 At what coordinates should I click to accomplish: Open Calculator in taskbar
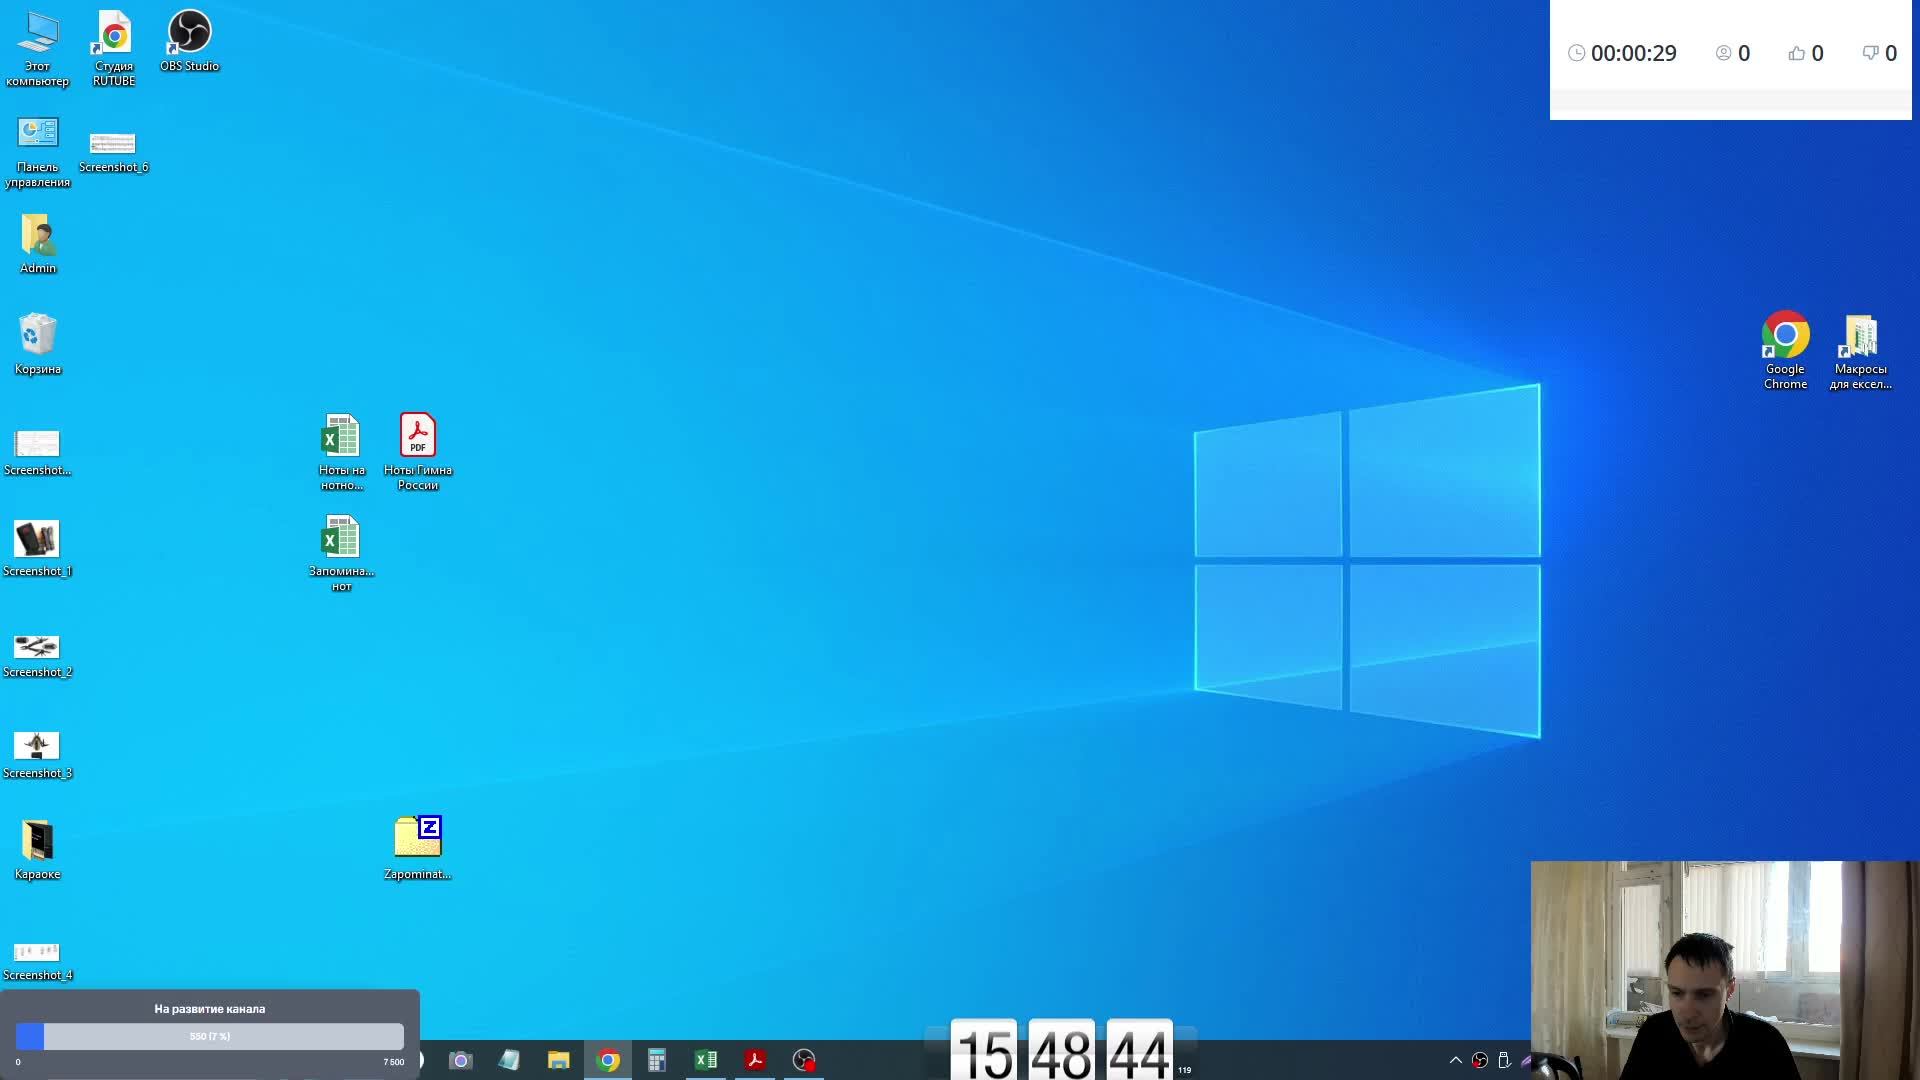[657, 1060]
